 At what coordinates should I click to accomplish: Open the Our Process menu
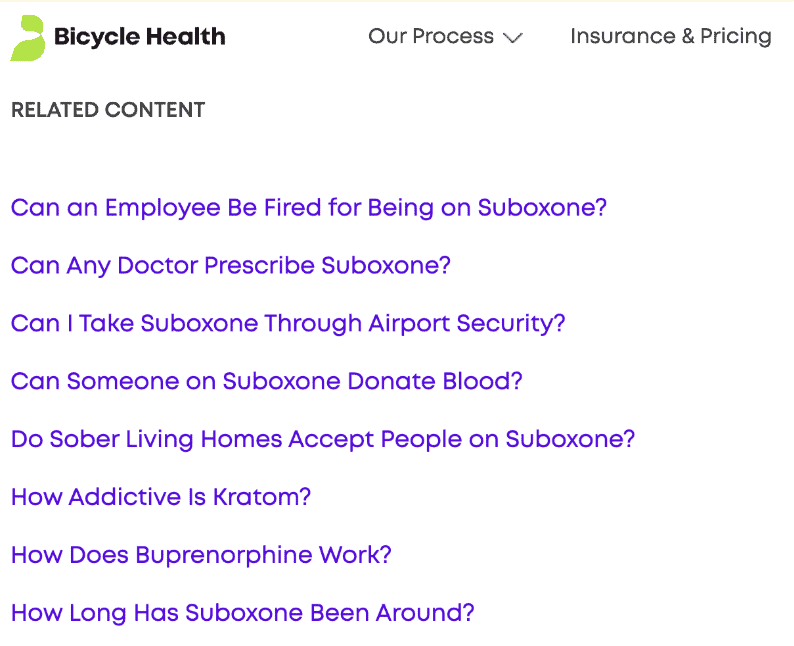tap(445, 36)
